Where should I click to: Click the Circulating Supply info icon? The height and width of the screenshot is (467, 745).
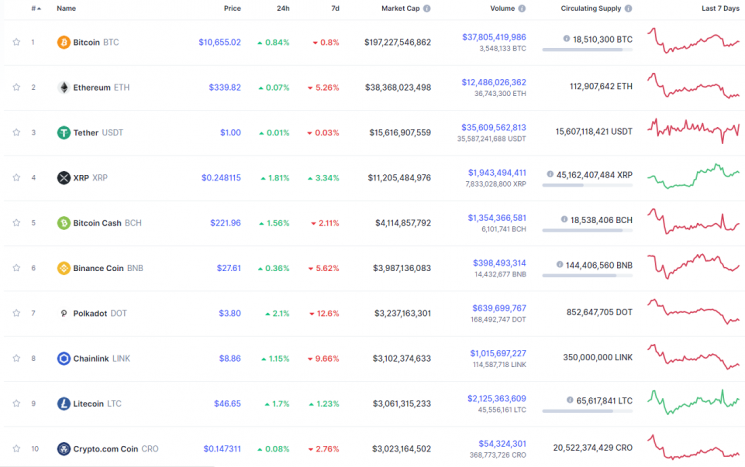coord(628,9)
